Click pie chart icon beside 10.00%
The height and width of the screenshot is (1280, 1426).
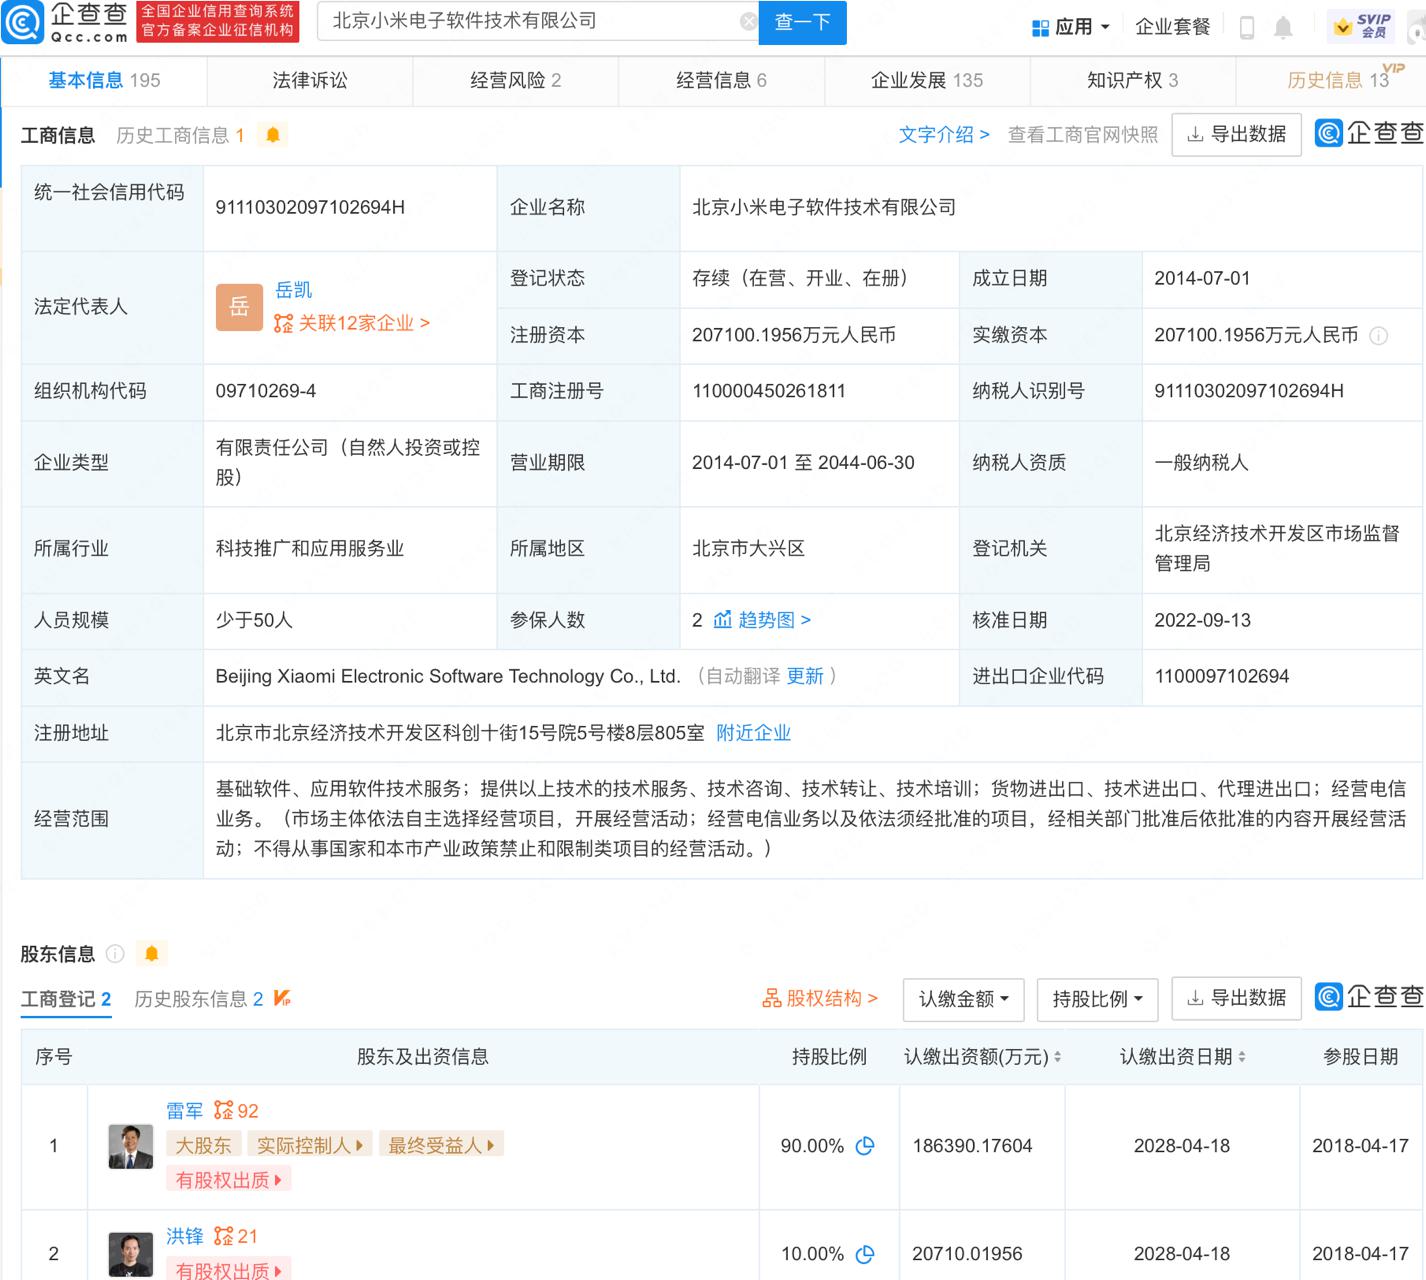(x=865, y=1254)
